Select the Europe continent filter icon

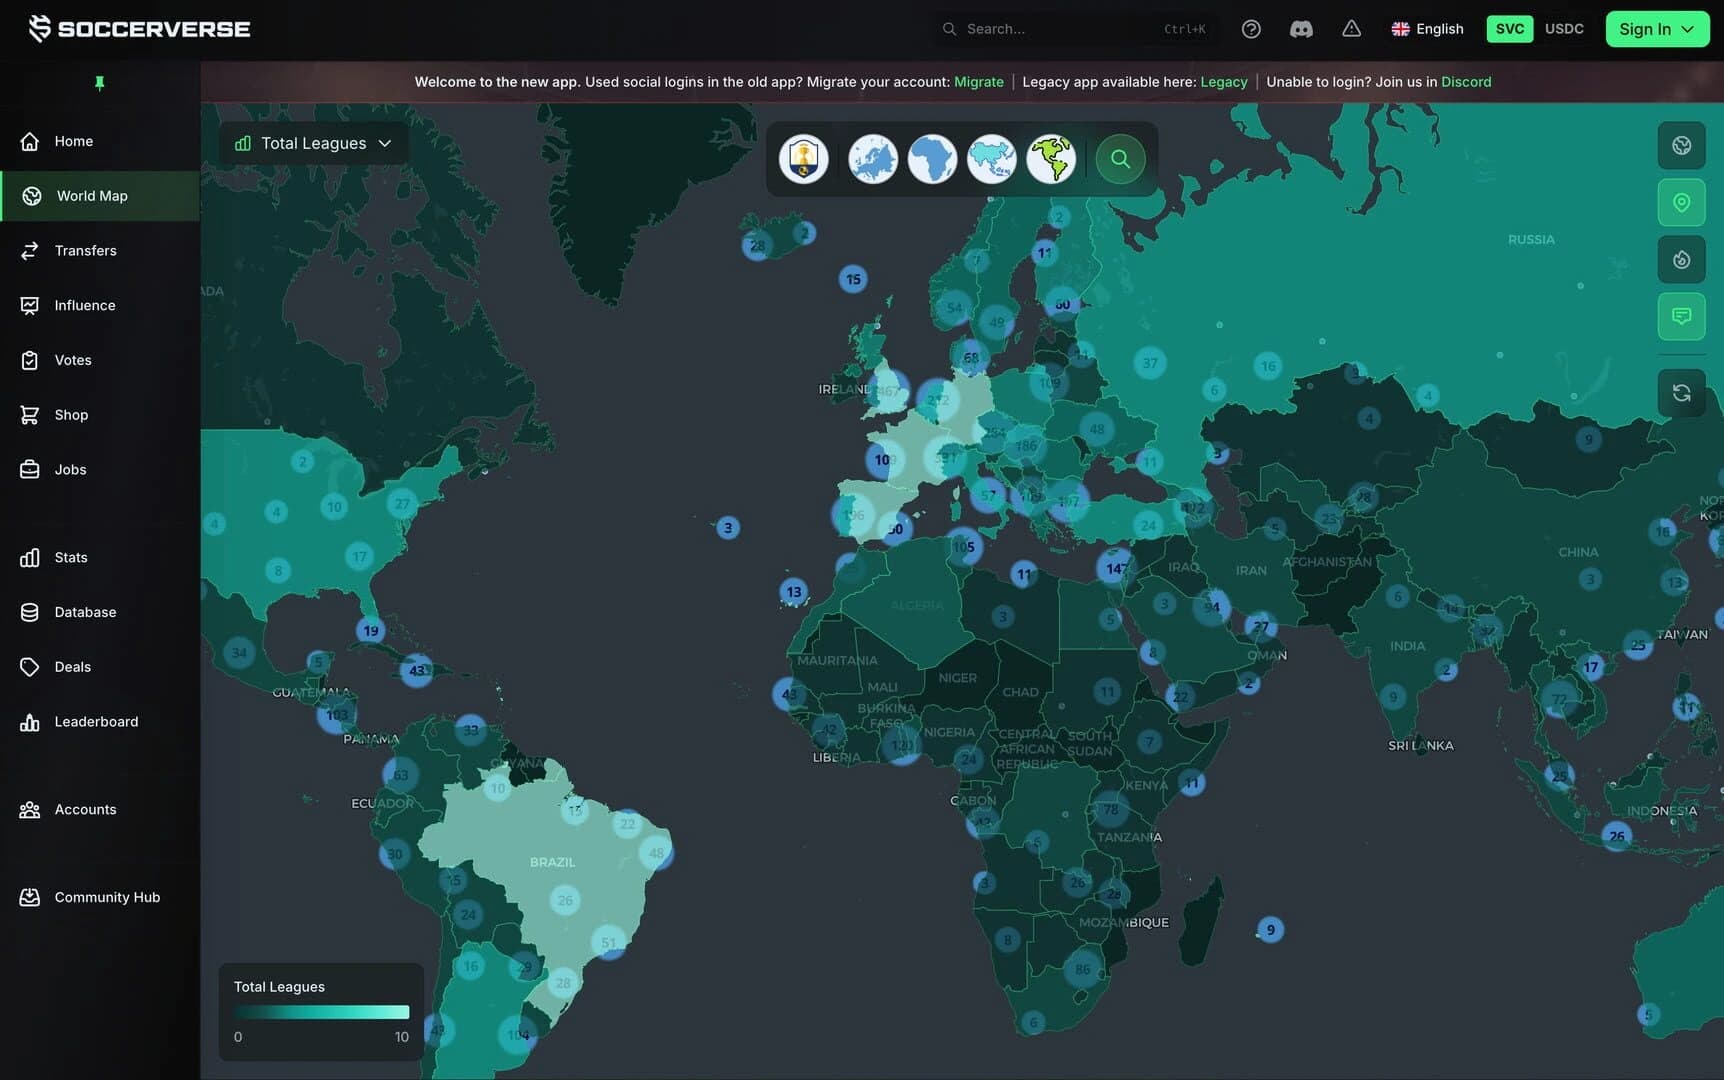(873, 159)
